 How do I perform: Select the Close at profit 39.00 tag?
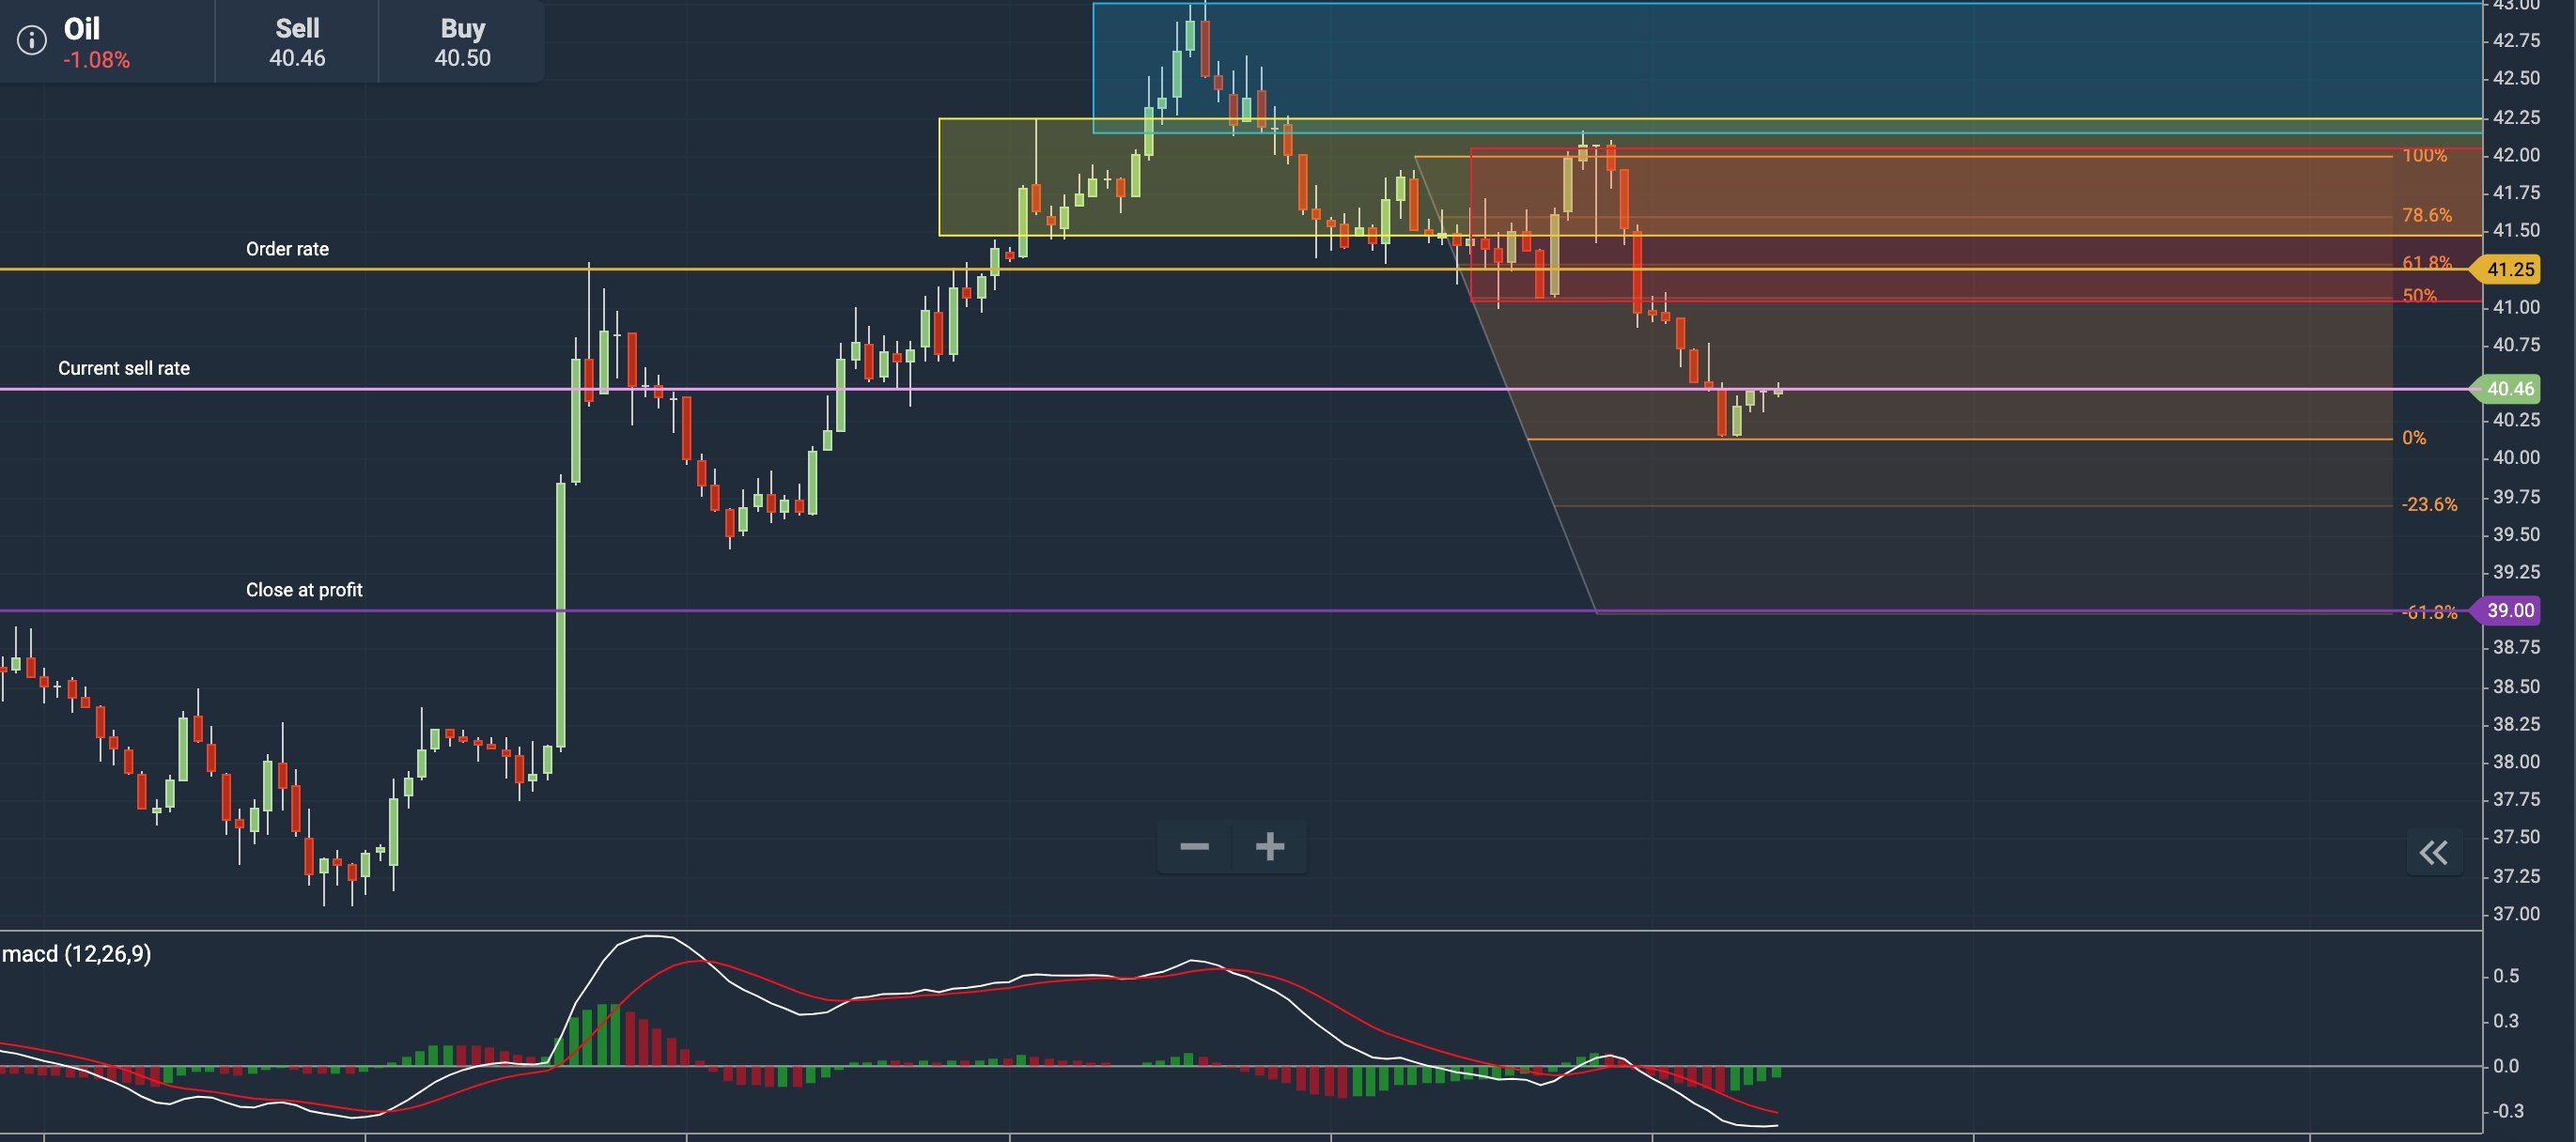click(2505, 610)
